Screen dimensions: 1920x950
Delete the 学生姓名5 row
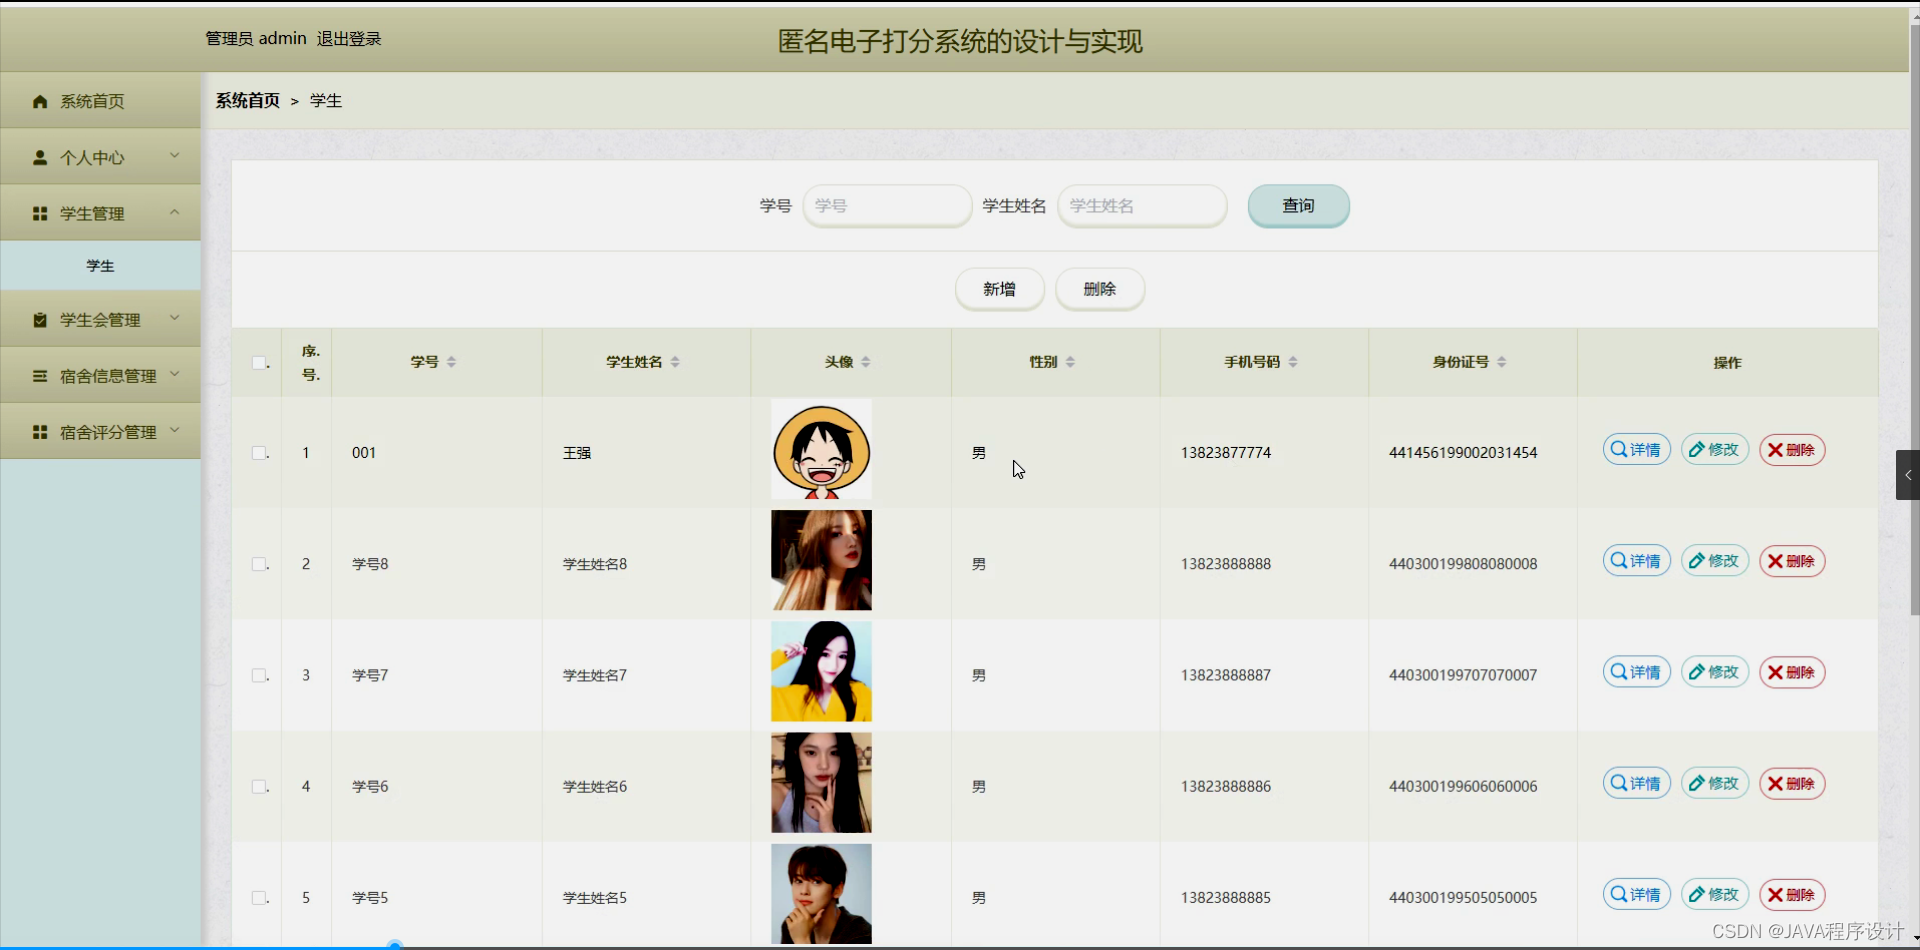click(x=1792, y=894)
